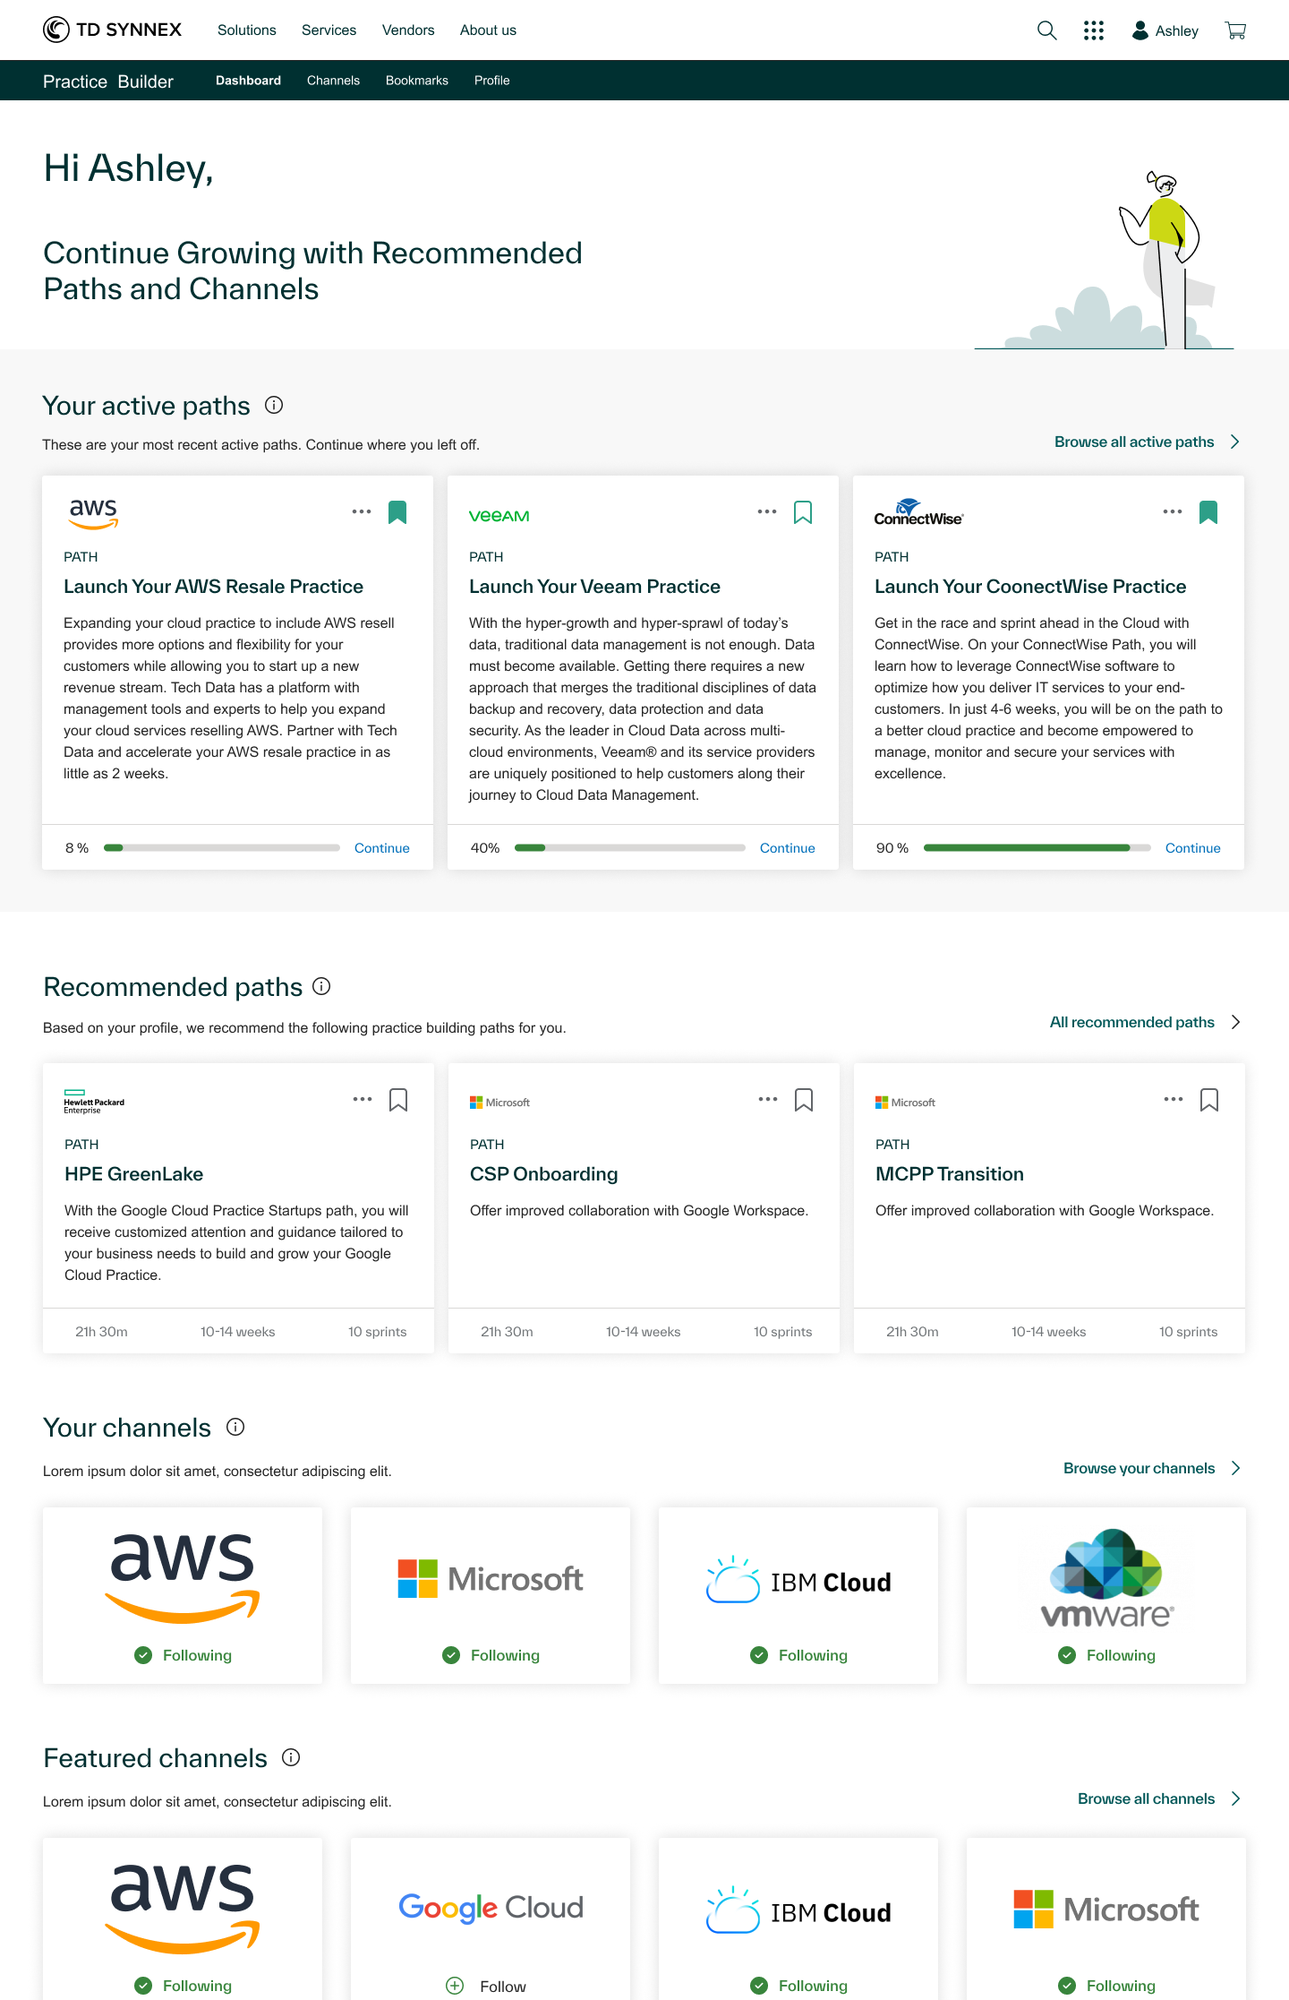Click the info icon beside Your channels

click(x=236, y=1427)
